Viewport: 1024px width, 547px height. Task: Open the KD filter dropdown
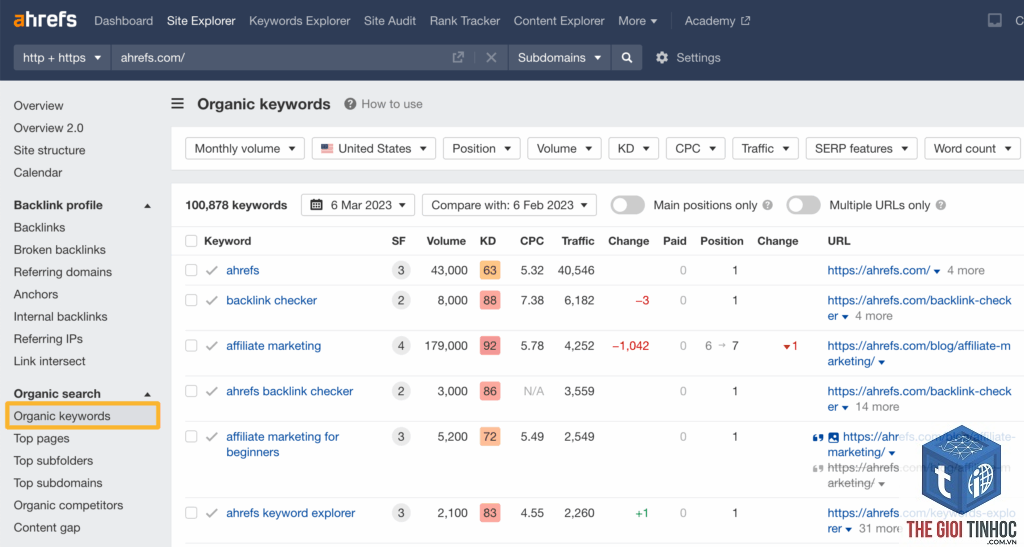point(633,149)
